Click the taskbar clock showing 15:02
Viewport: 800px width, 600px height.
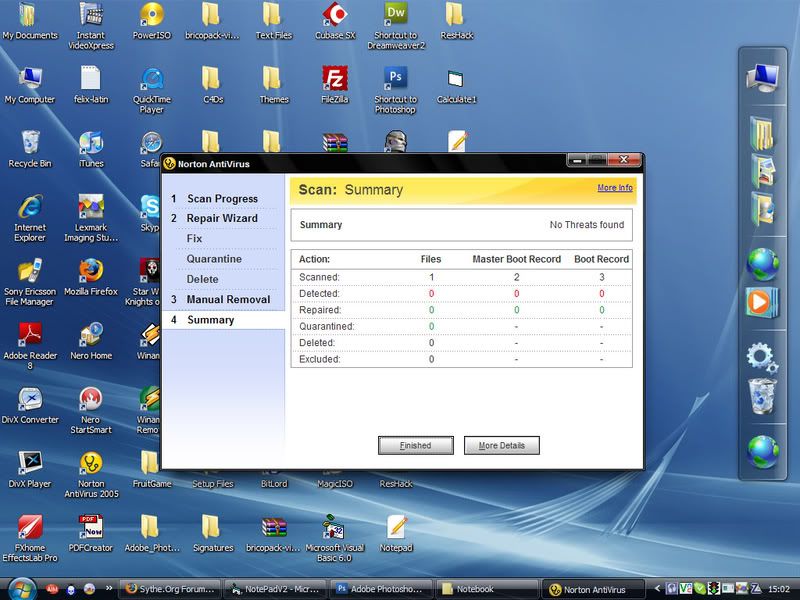pyautogui.click(x=779, y=589)
